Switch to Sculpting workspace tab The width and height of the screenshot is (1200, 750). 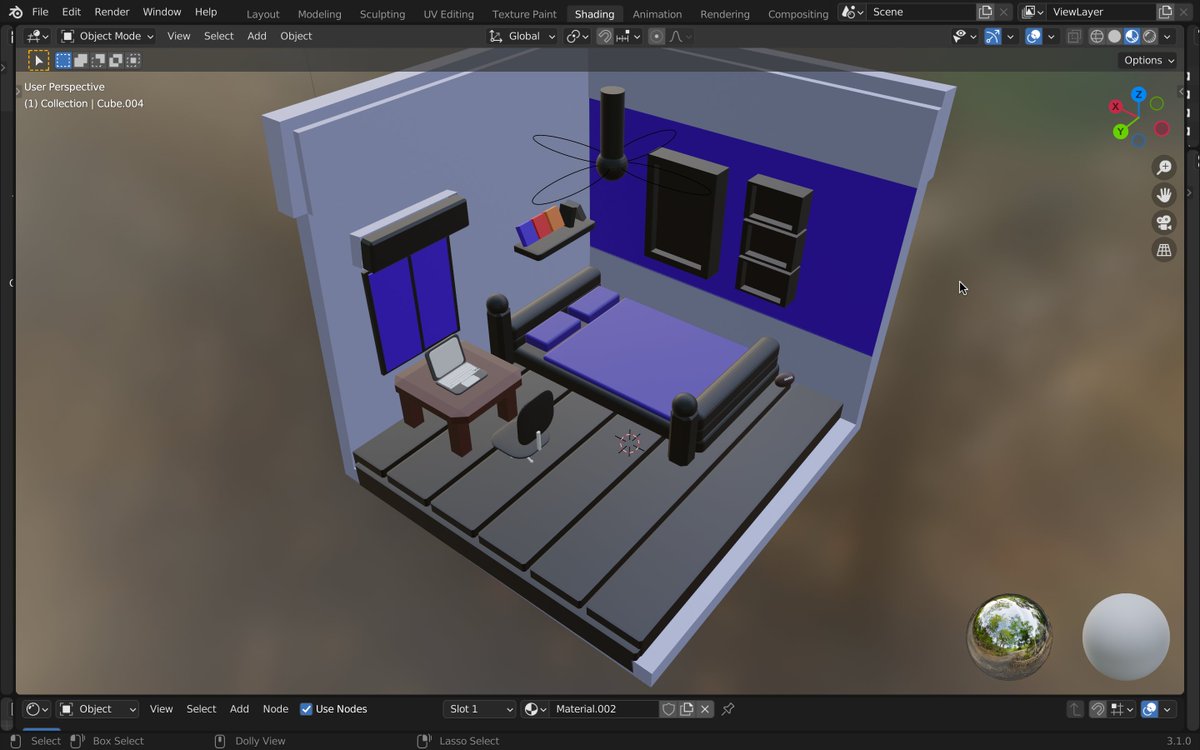[382, 14]
